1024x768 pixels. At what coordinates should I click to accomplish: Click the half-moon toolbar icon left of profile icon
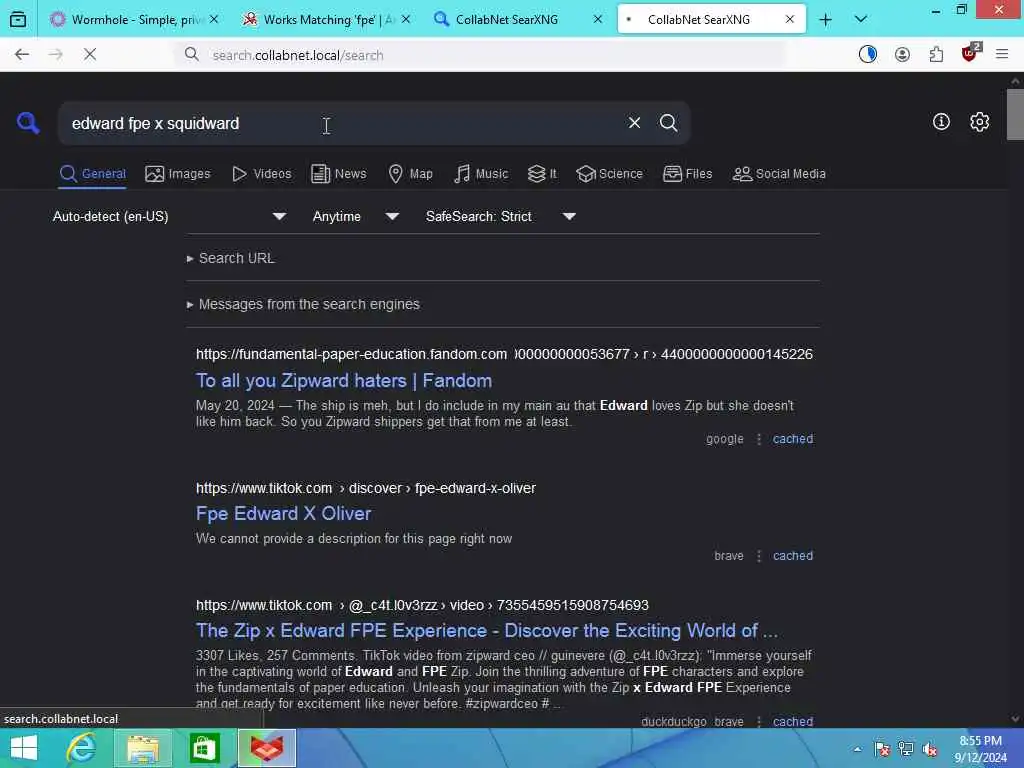[868, 55]
